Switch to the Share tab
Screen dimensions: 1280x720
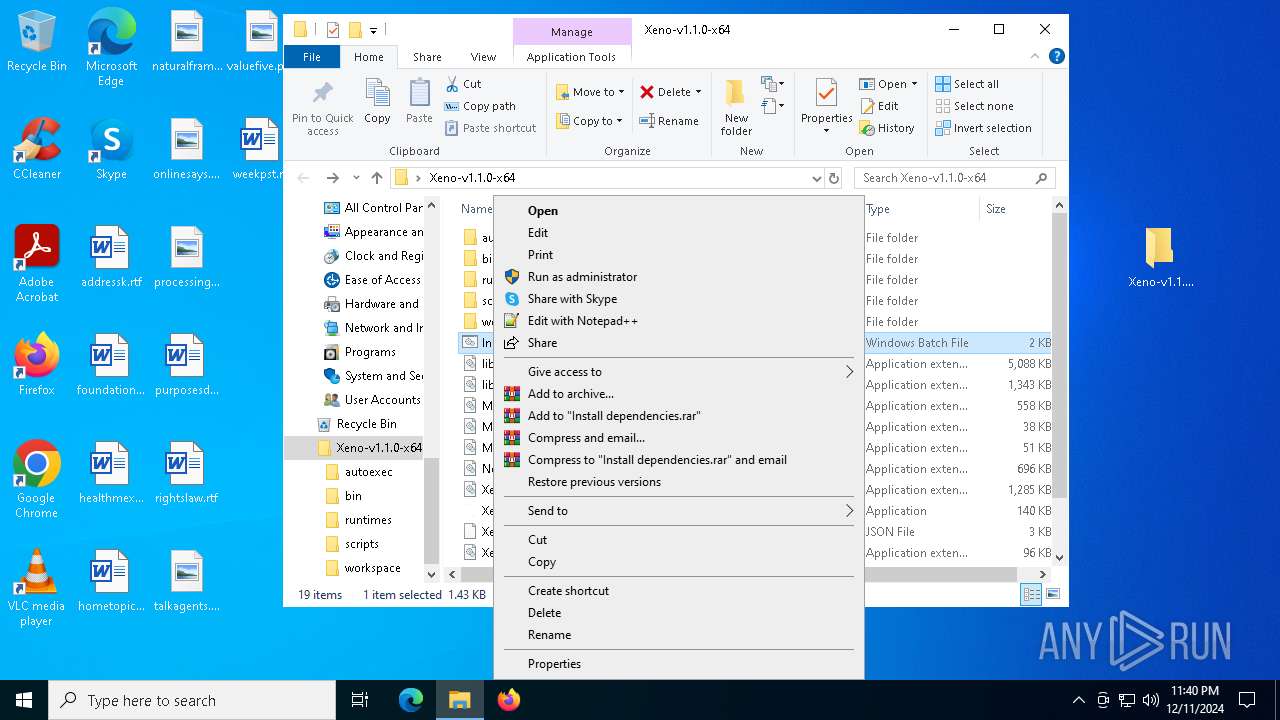[x=427, y=57]
